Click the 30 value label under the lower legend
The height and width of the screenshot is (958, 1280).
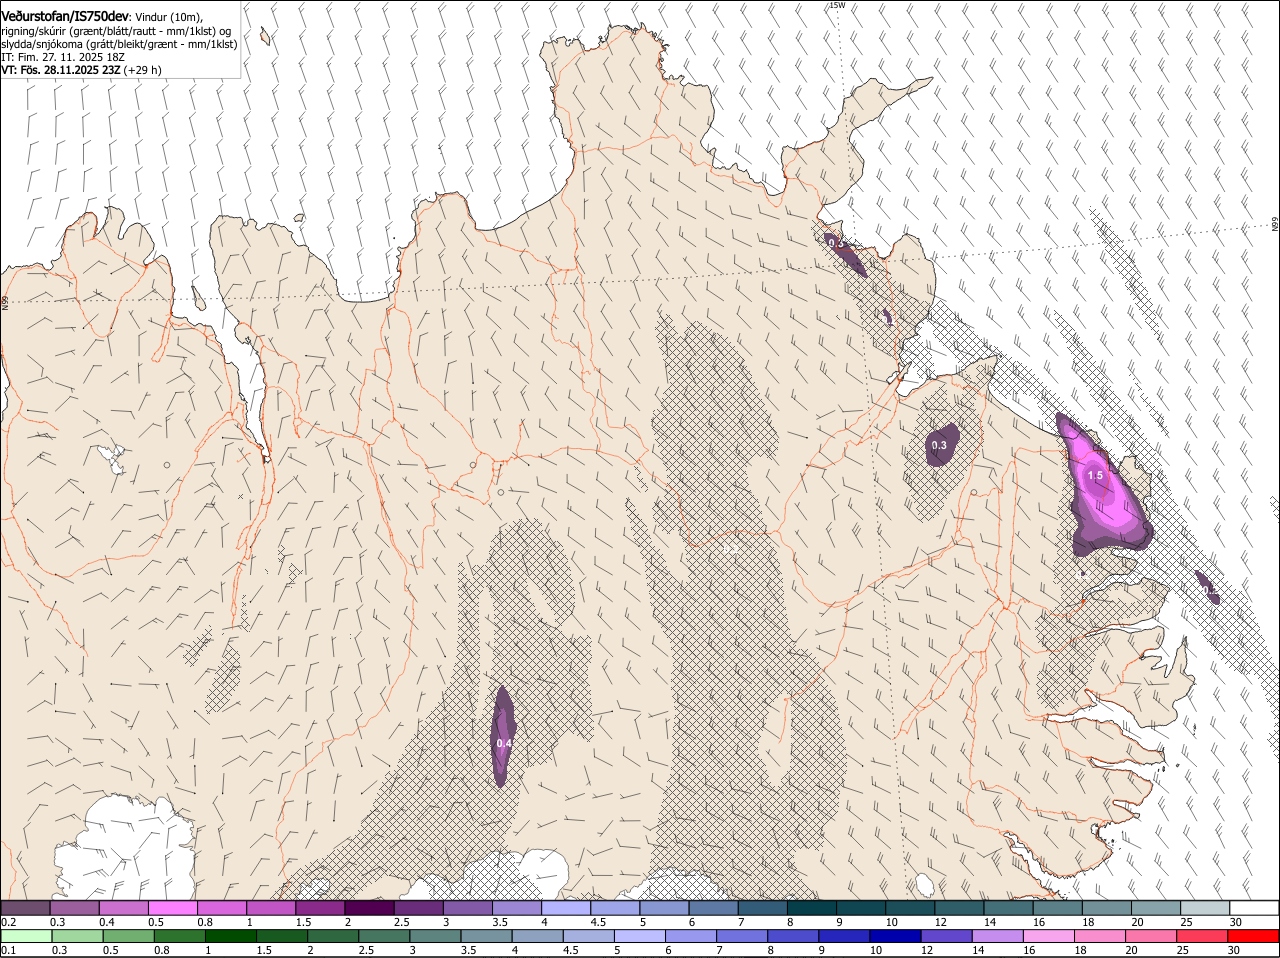coord(1234,950)
